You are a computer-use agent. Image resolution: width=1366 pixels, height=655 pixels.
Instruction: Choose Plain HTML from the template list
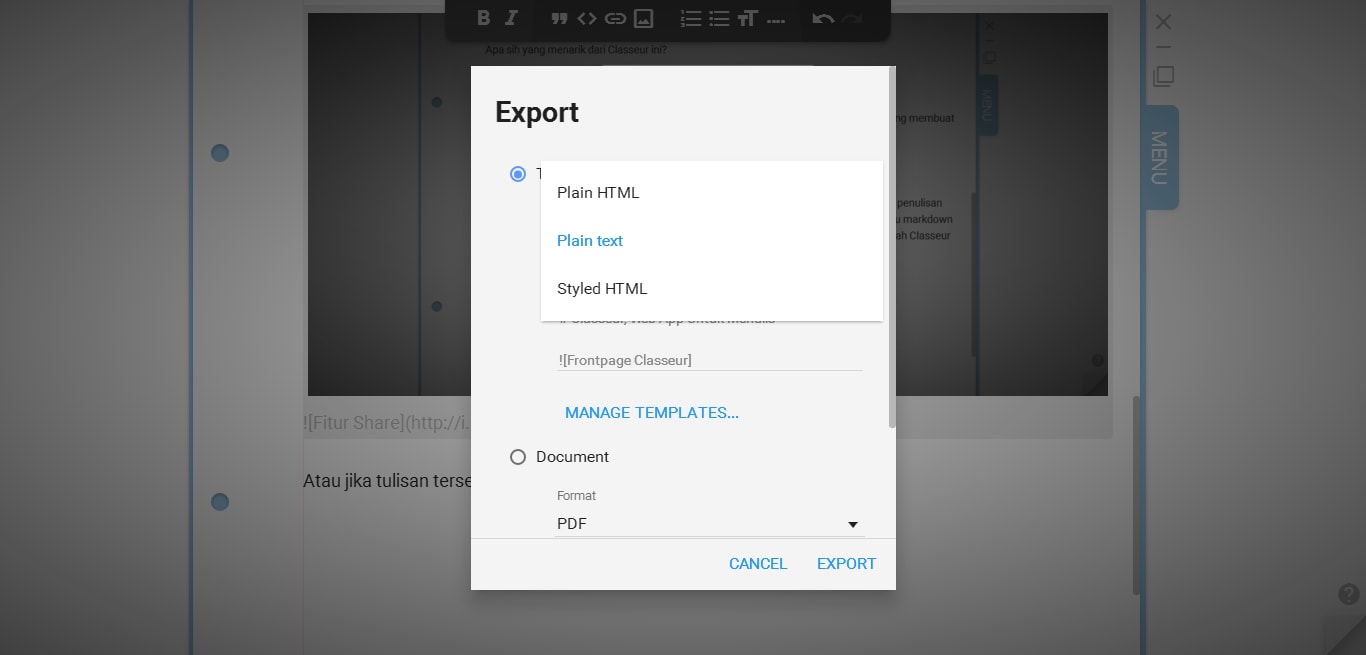(712, 193)
